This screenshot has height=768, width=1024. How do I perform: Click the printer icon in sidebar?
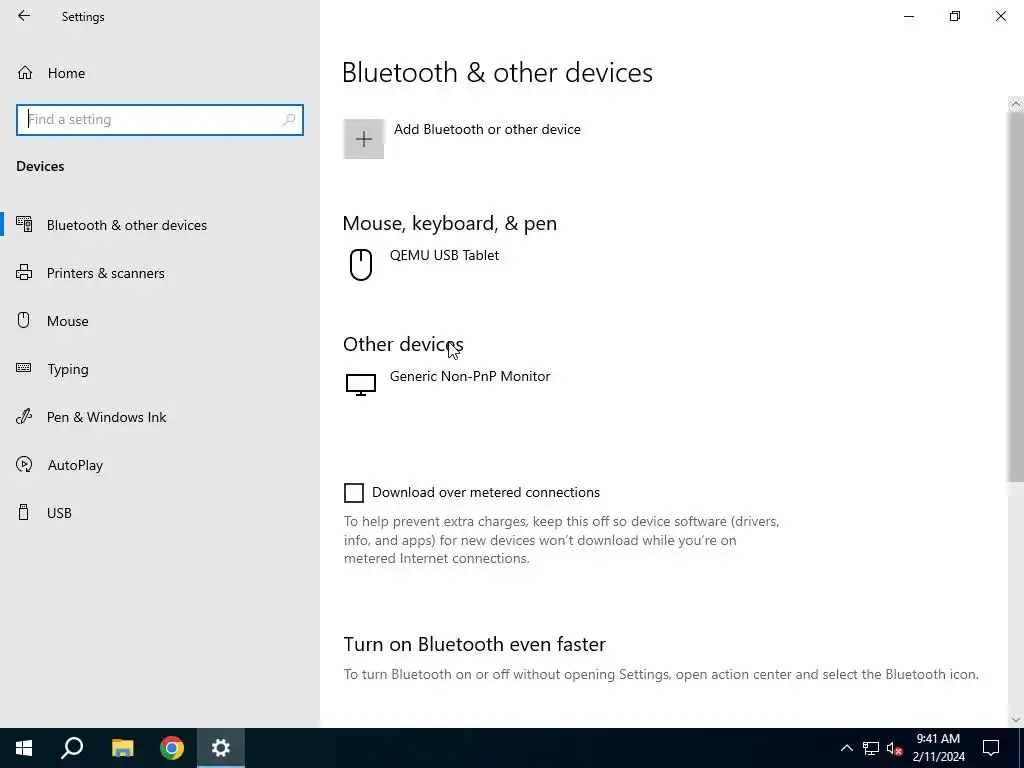24,272
